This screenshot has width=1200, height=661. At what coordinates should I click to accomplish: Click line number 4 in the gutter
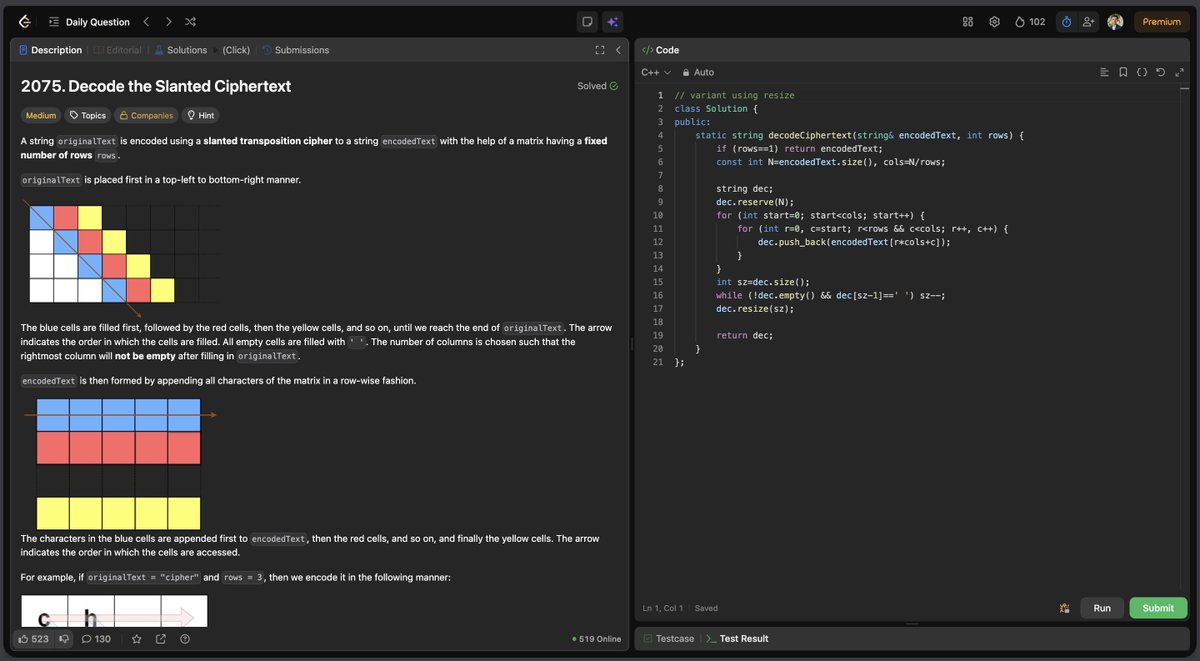pos(660,135)
